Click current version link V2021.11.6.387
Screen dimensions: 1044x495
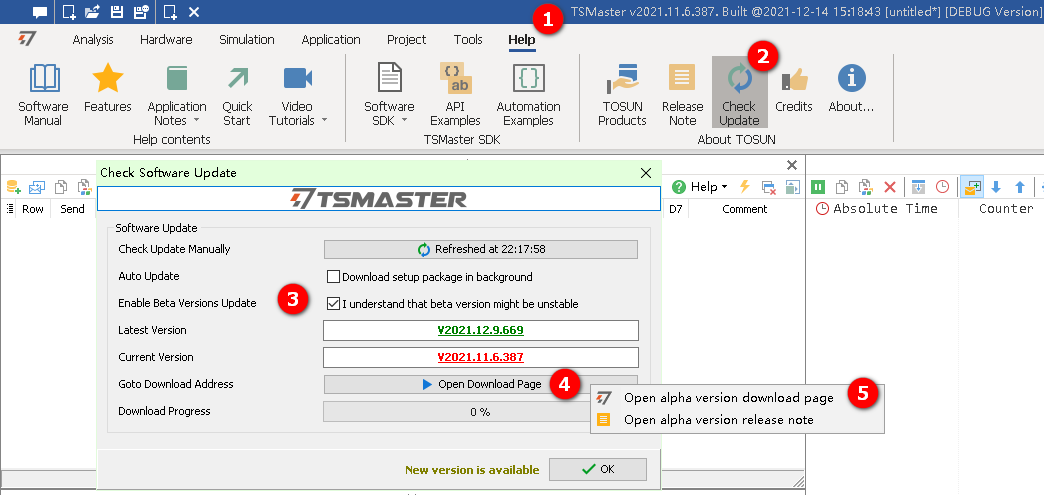[481, 357]
